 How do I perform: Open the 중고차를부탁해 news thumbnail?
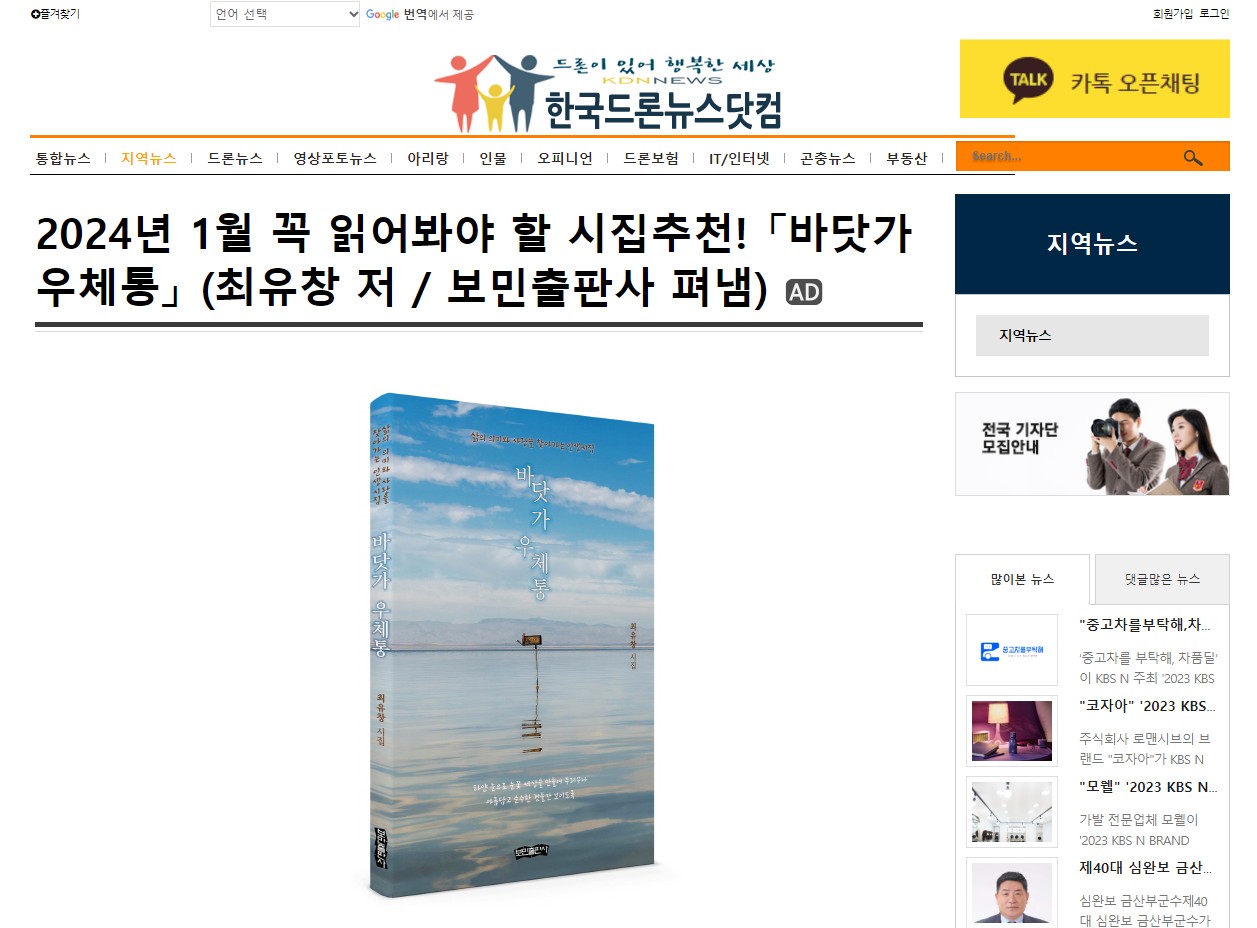click(1012, 650)
